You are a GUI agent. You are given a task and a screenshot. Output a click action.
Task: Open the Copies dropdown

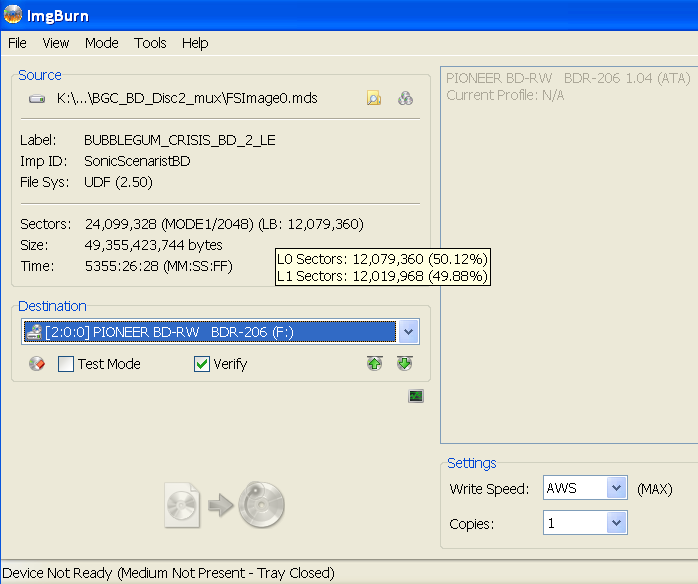click(x=617, y=523)
